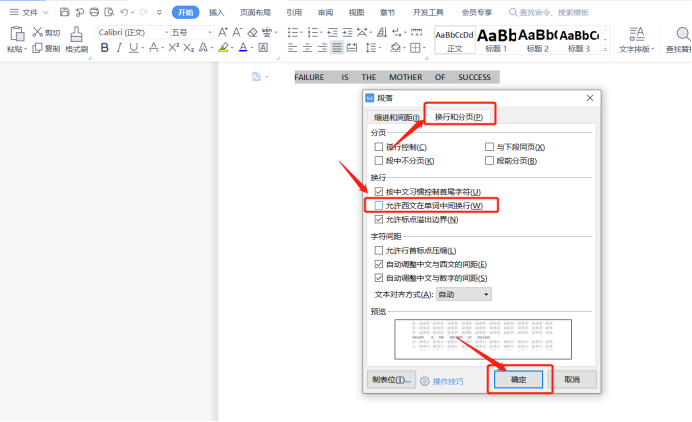This screenshot has width=692, height=422.
Task: Open Print Preview icon
Action: 109,12
